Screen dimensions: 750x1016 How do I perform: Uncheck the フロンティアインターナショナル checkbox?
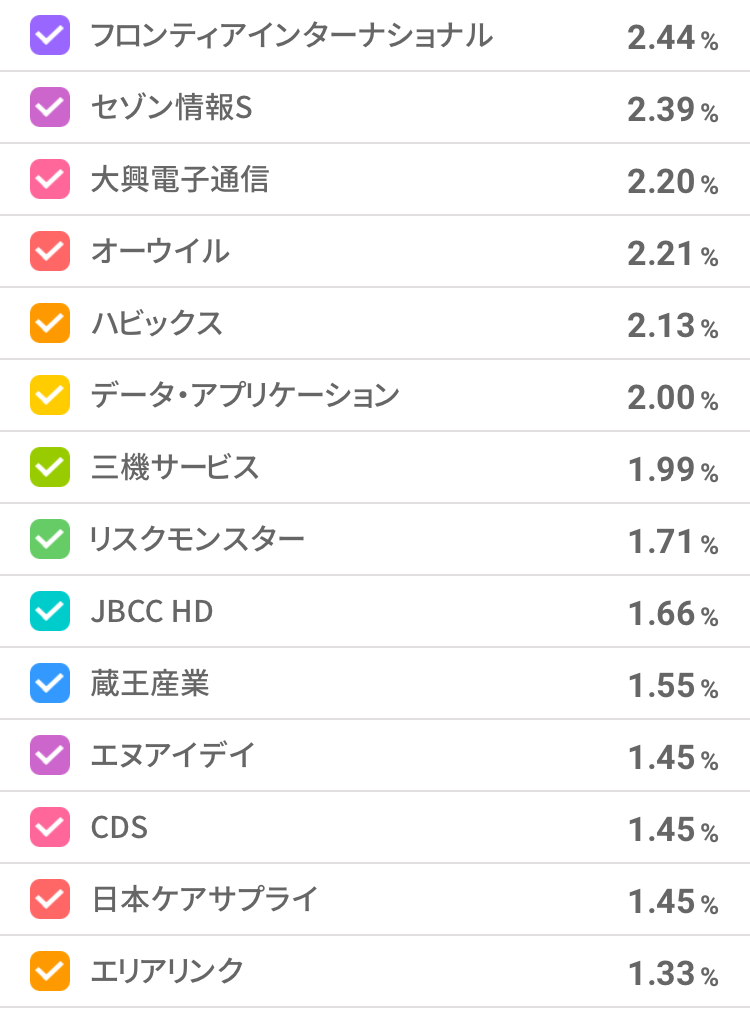(x=50, y=36)
